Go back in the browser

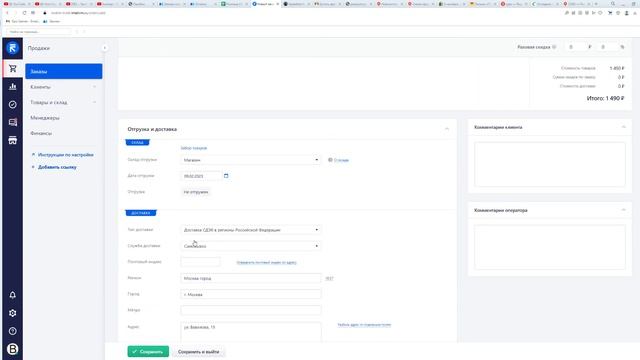coord(7,13)
